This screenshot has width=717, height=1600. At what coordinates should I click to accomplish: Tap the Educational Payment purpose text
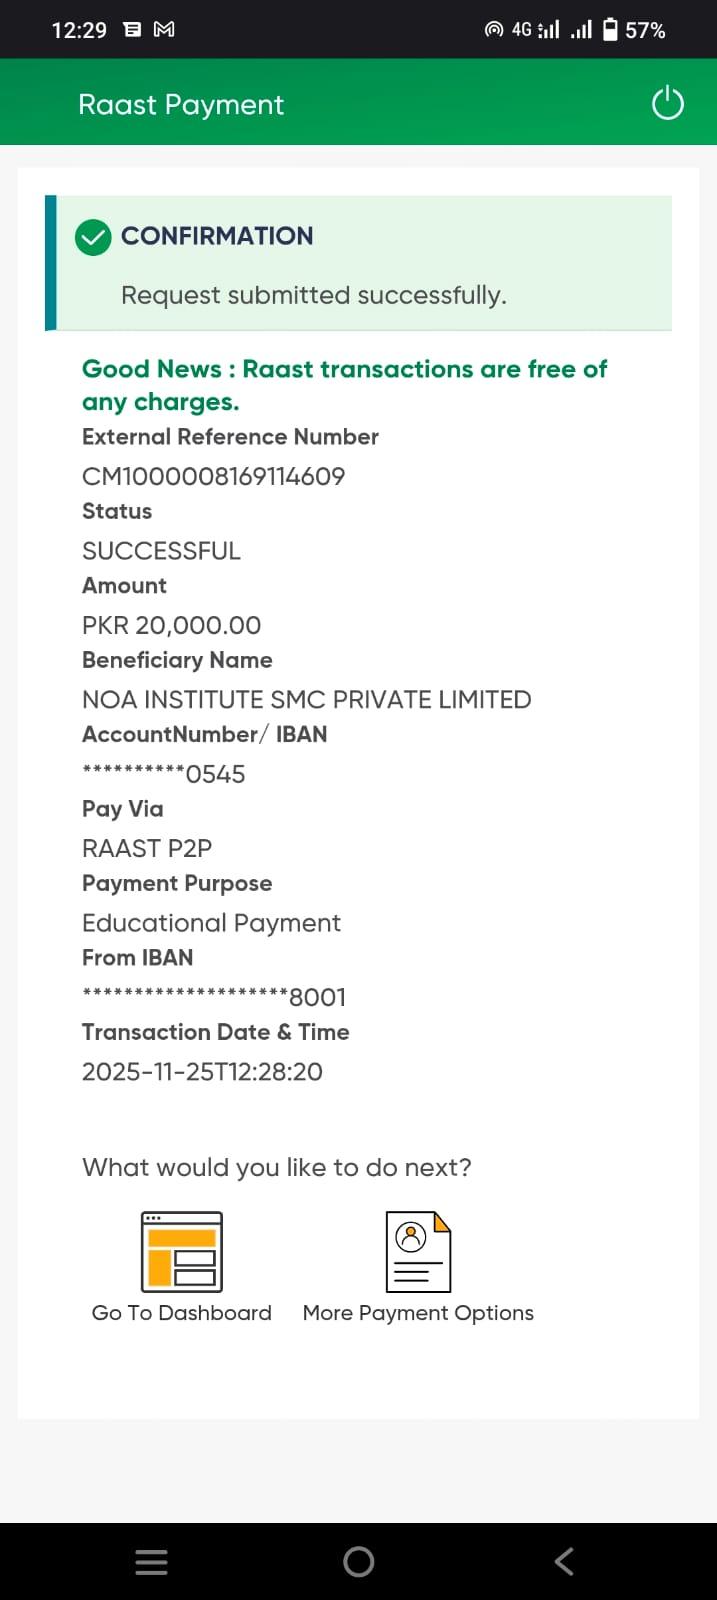click(211, 923)
